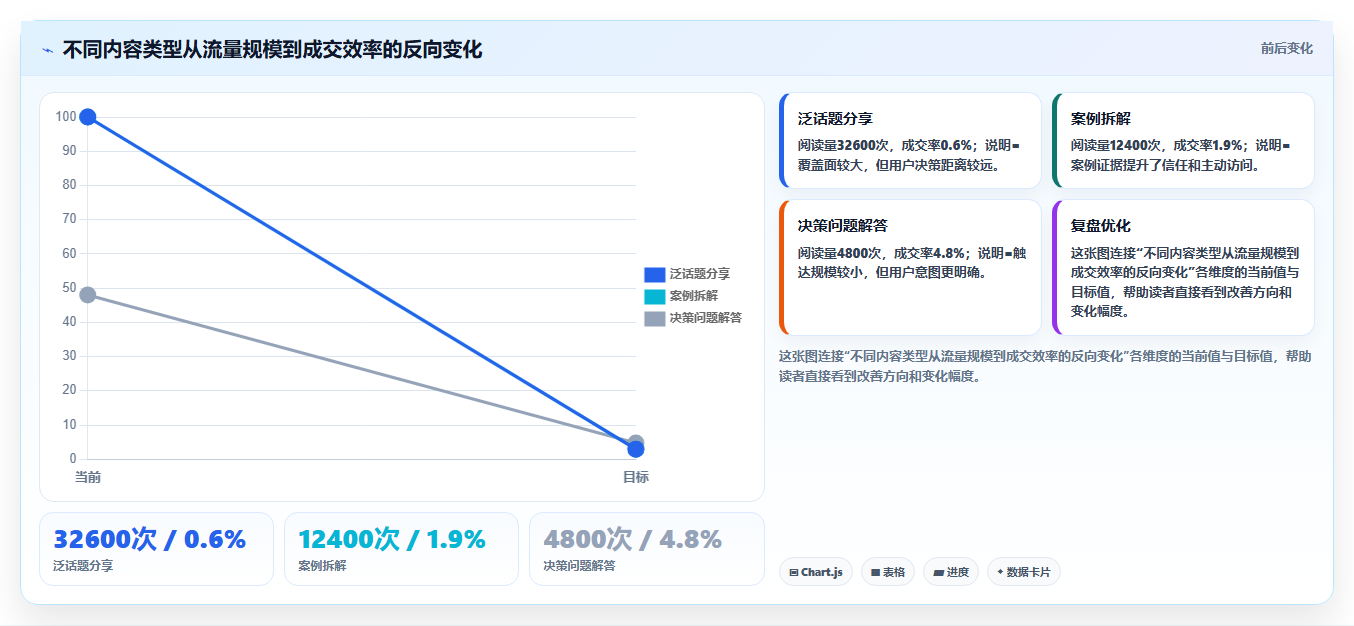Click the y-axis value 100

coord(66,117)
